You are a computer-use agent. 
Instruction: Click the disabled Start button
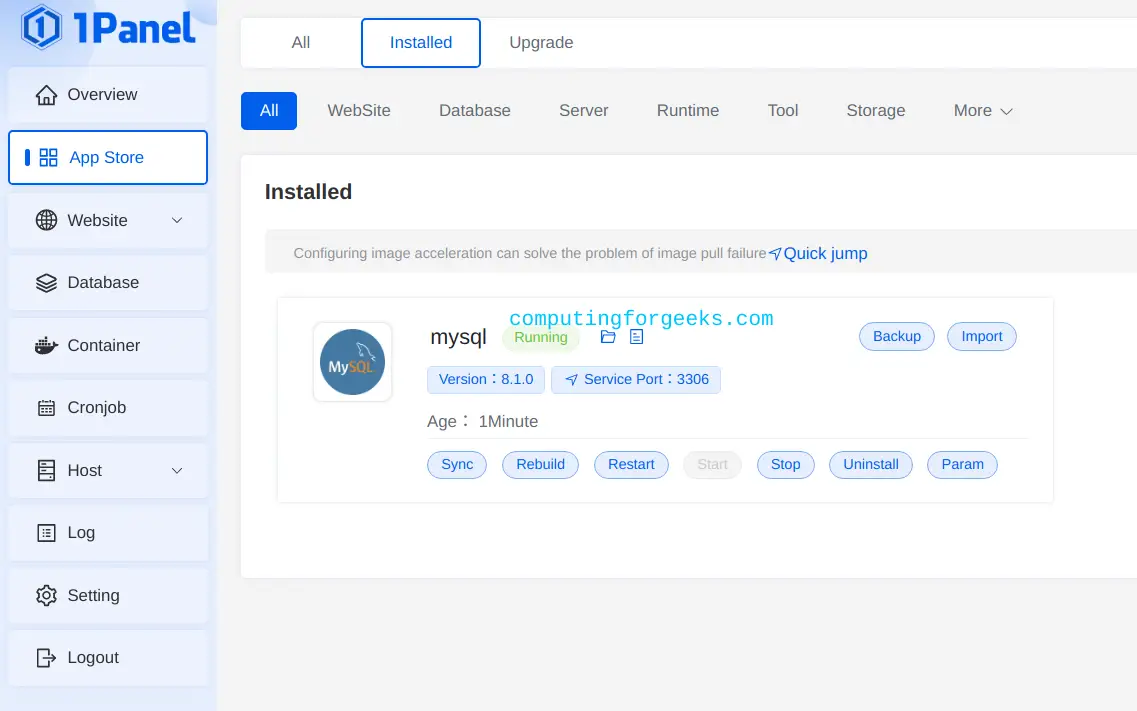coord(712,465)
